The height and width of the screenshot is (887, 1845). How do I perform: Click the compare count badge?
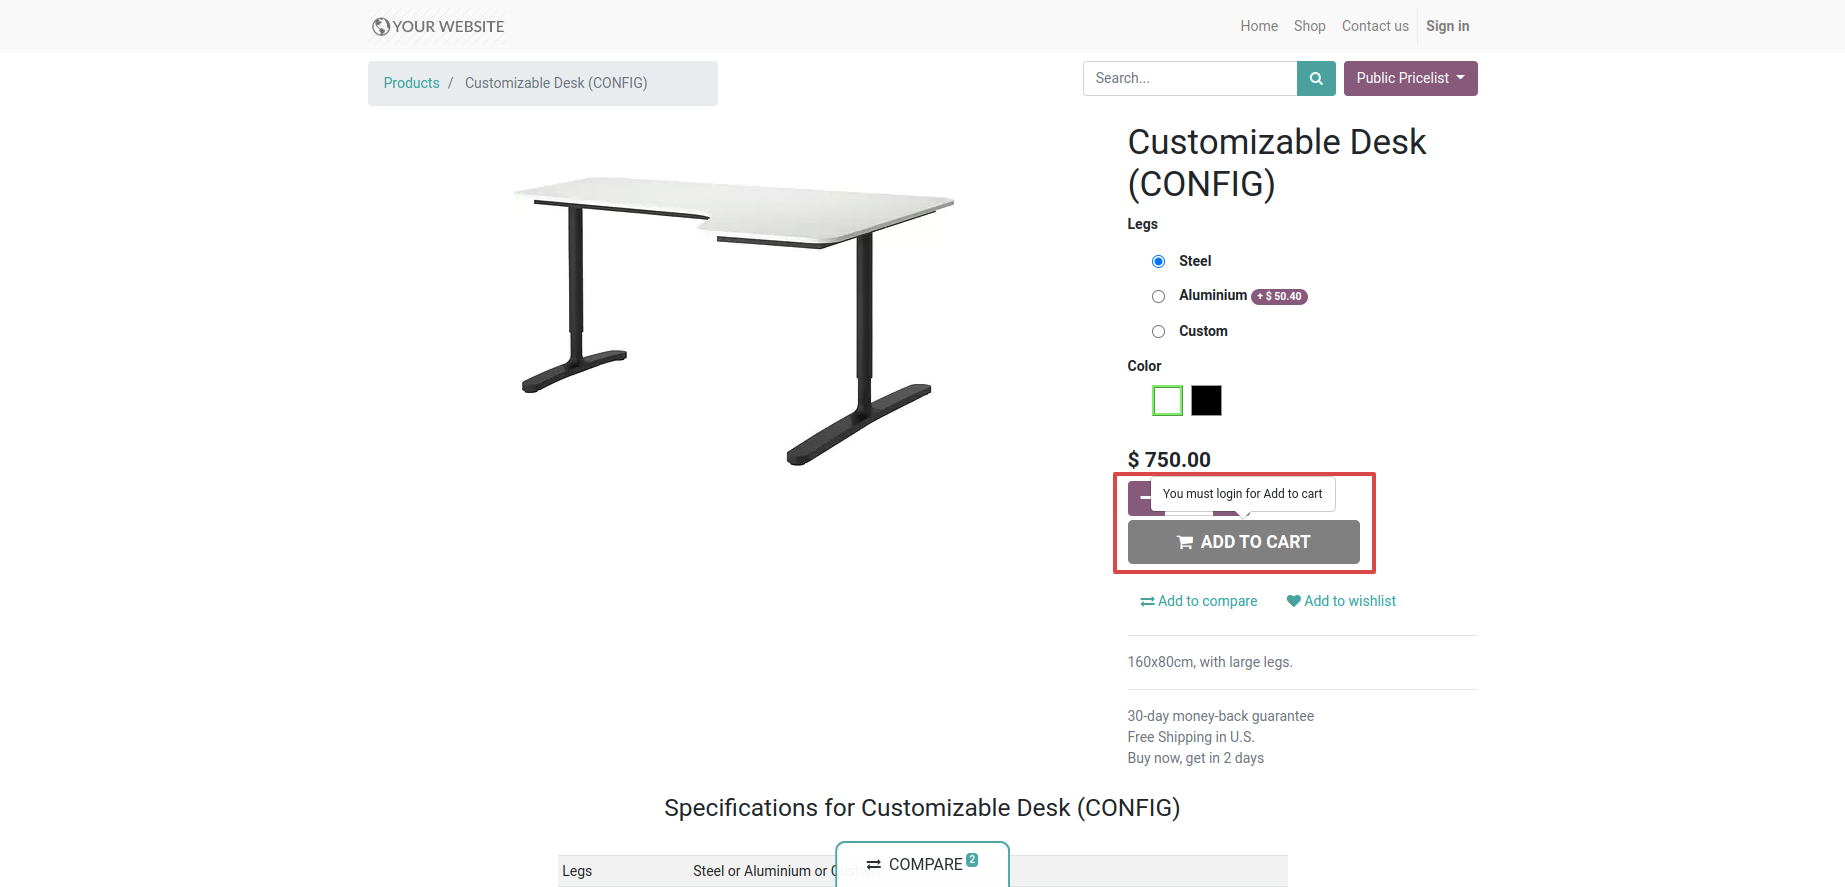(972, 860)
